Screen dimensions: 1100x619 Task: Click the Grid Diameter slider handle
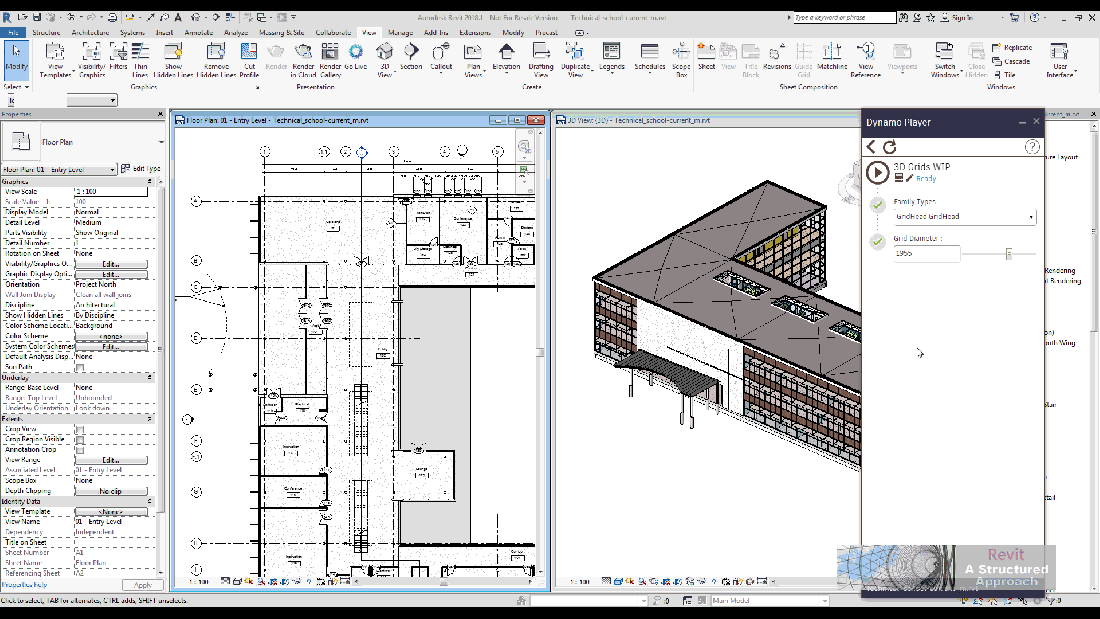coord(1008,254)
